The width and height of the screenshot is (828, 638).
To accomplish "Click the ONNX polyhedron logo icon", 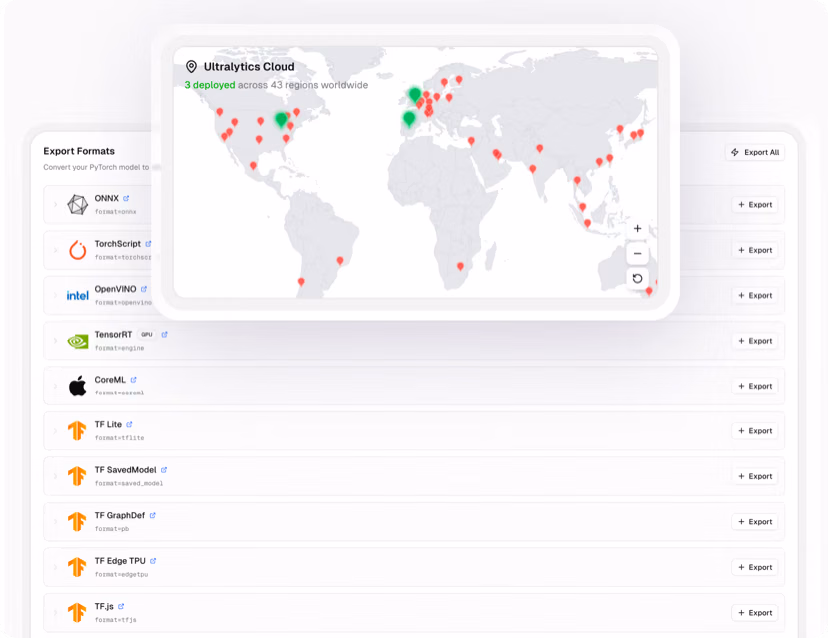I will (78, 204).
